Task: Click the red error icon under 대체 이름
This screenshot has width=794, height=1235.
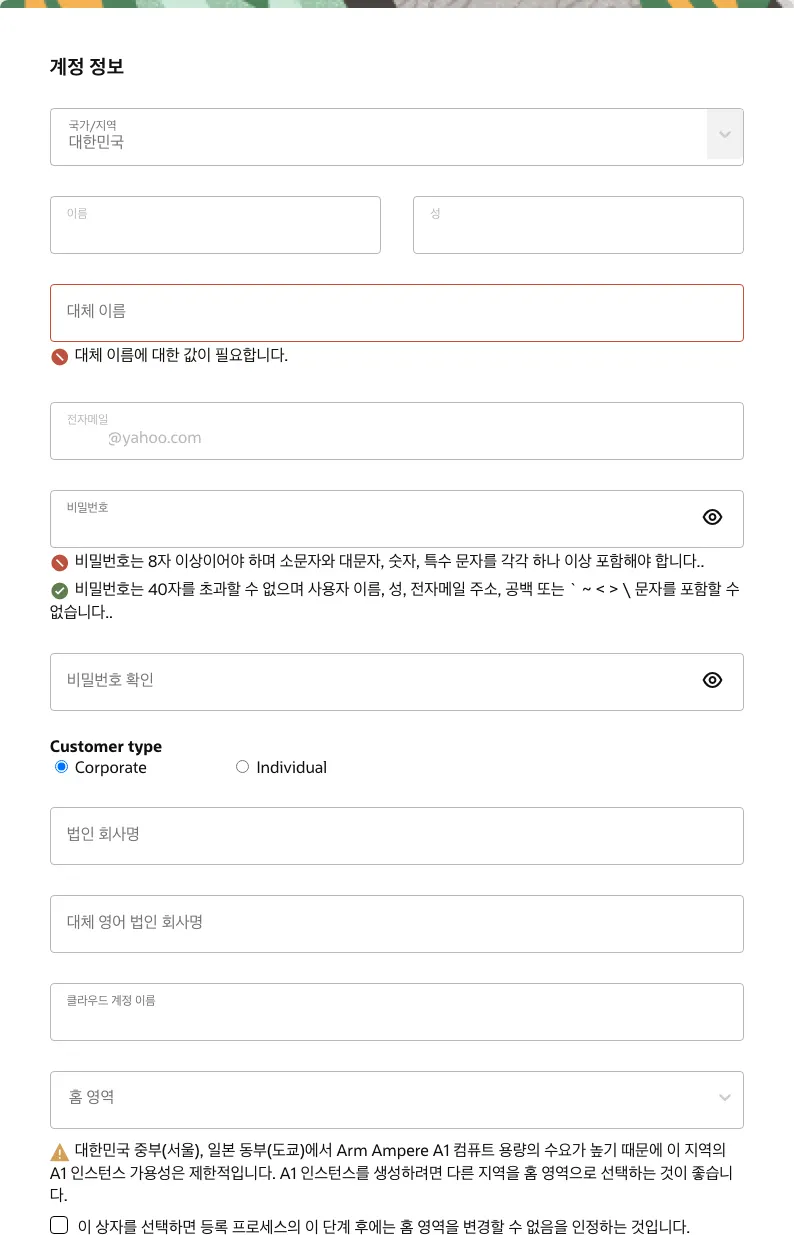Action: tap(60, 356)
